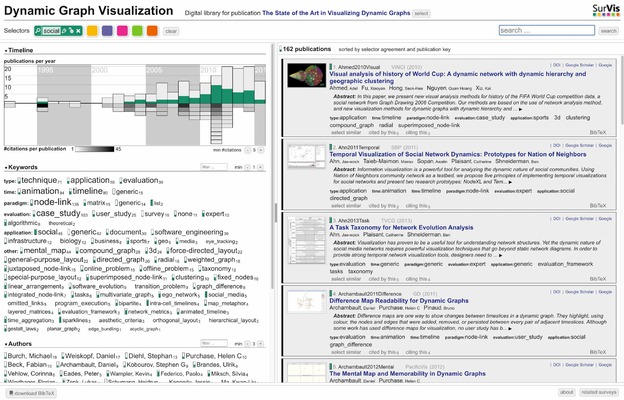624x400 pixels.
Task: Click the edit pencil icon in social selector
Action: click(64, 31)
